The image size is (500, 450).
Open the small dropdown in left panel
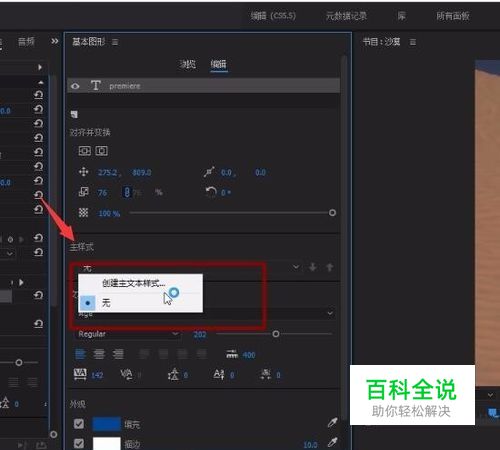click(x=10, y=253)
